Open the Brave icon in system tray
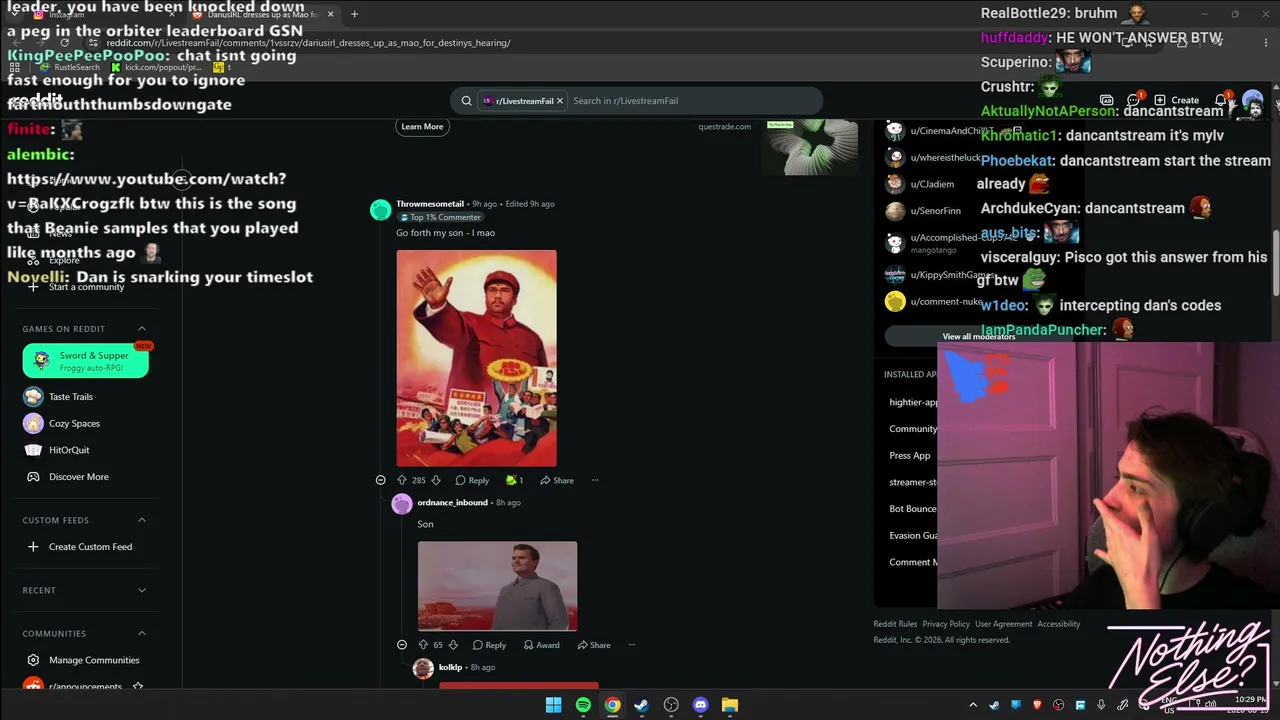Viewport: 1280px width, 720px height. (x=1037, y=705)
